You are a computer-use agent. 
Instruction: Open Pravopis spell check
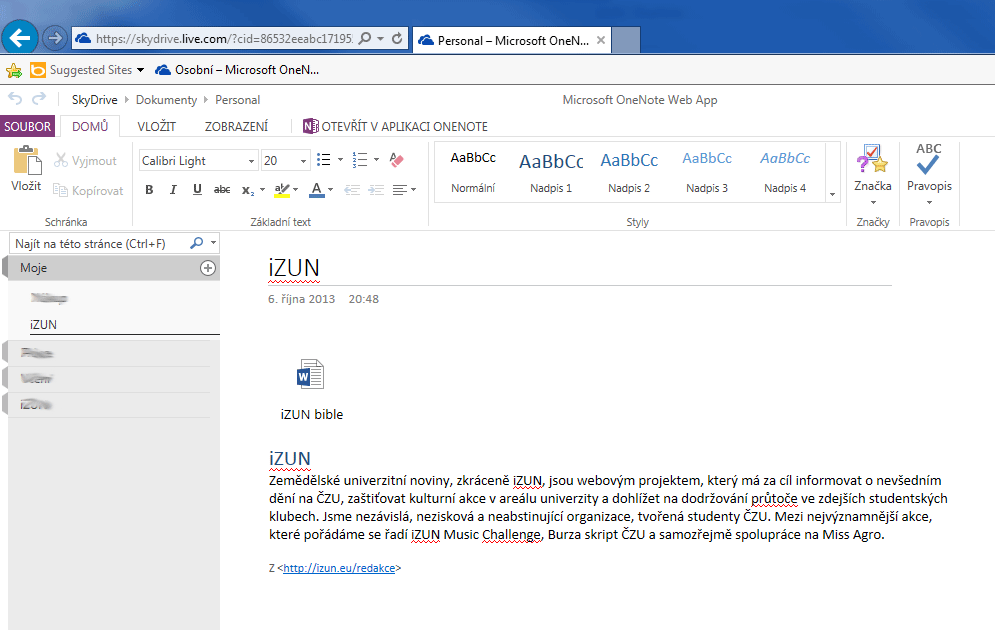coord(929,166)
